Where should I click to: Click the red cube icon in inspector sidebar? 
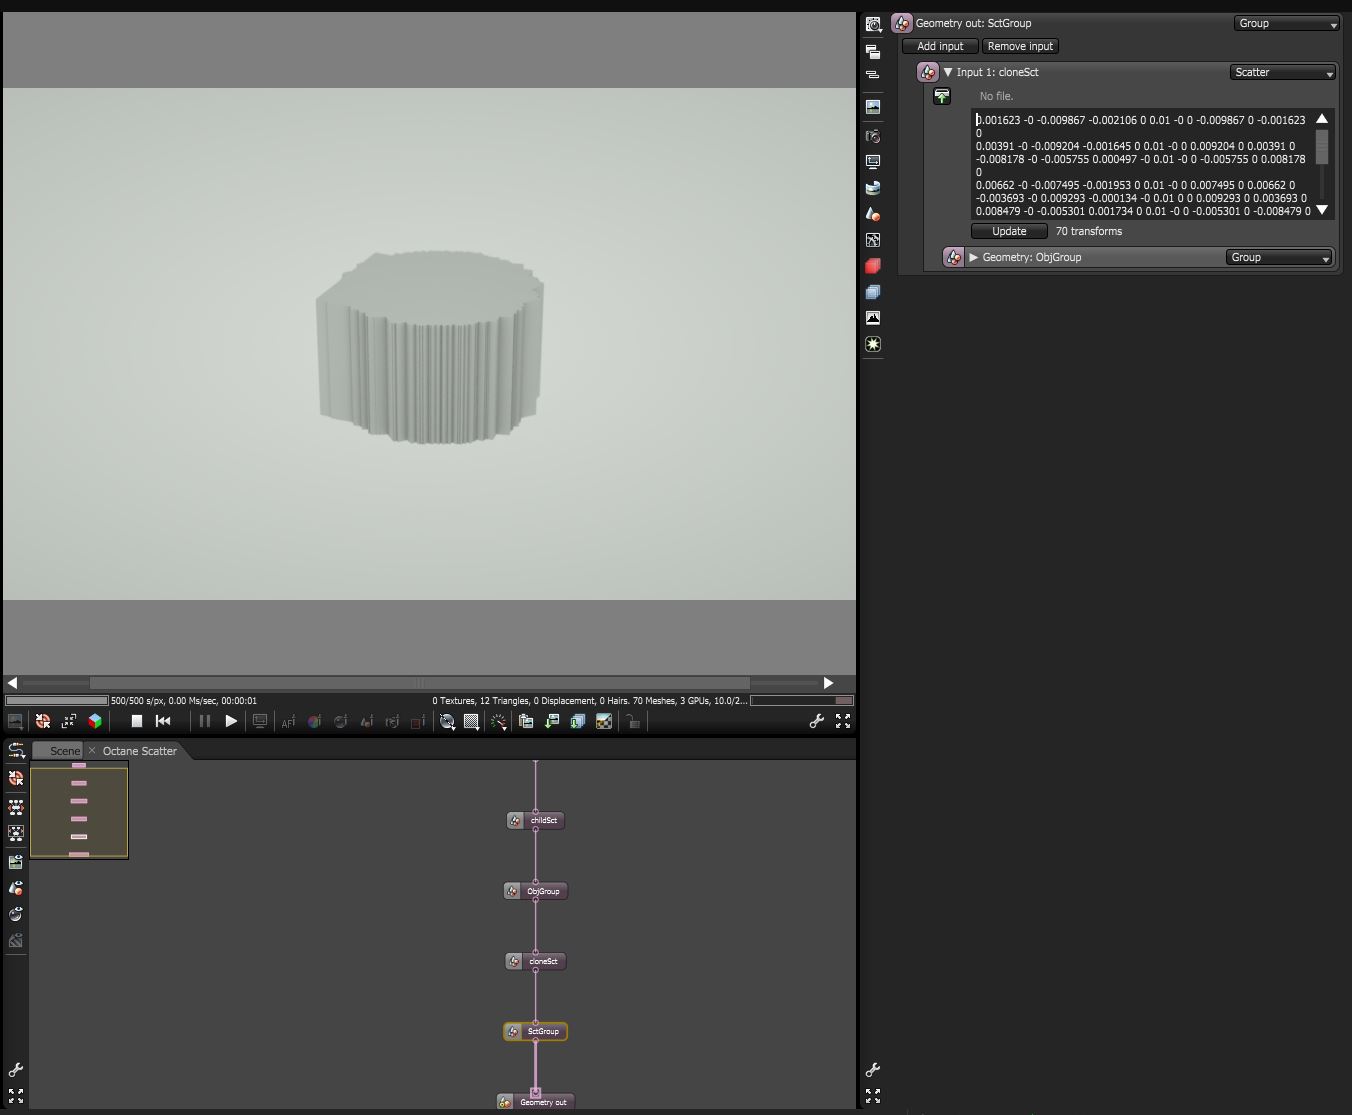[x=873, y=266]
